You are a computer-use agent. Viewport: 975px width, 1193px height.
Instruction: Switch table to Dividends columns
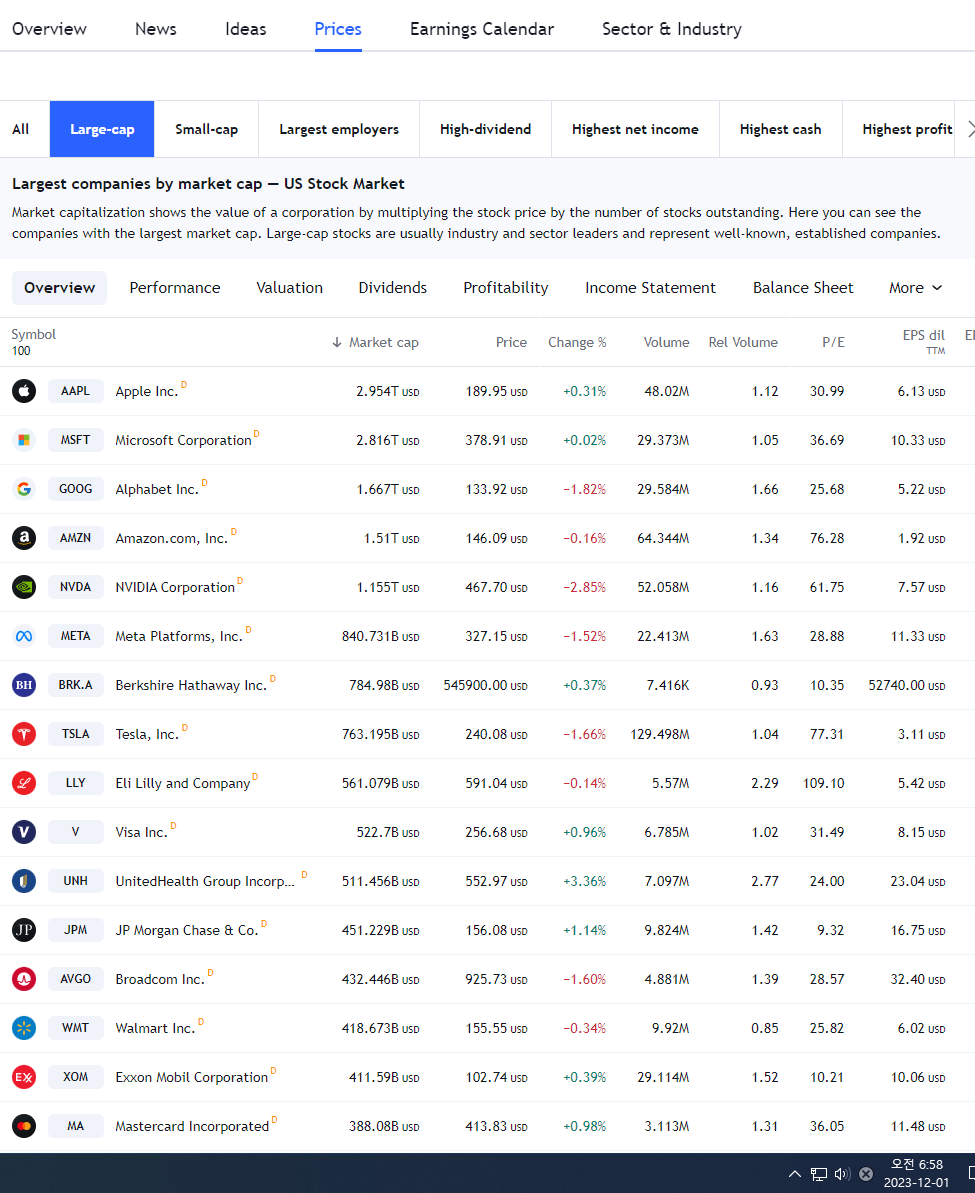[x=393, y=288]
